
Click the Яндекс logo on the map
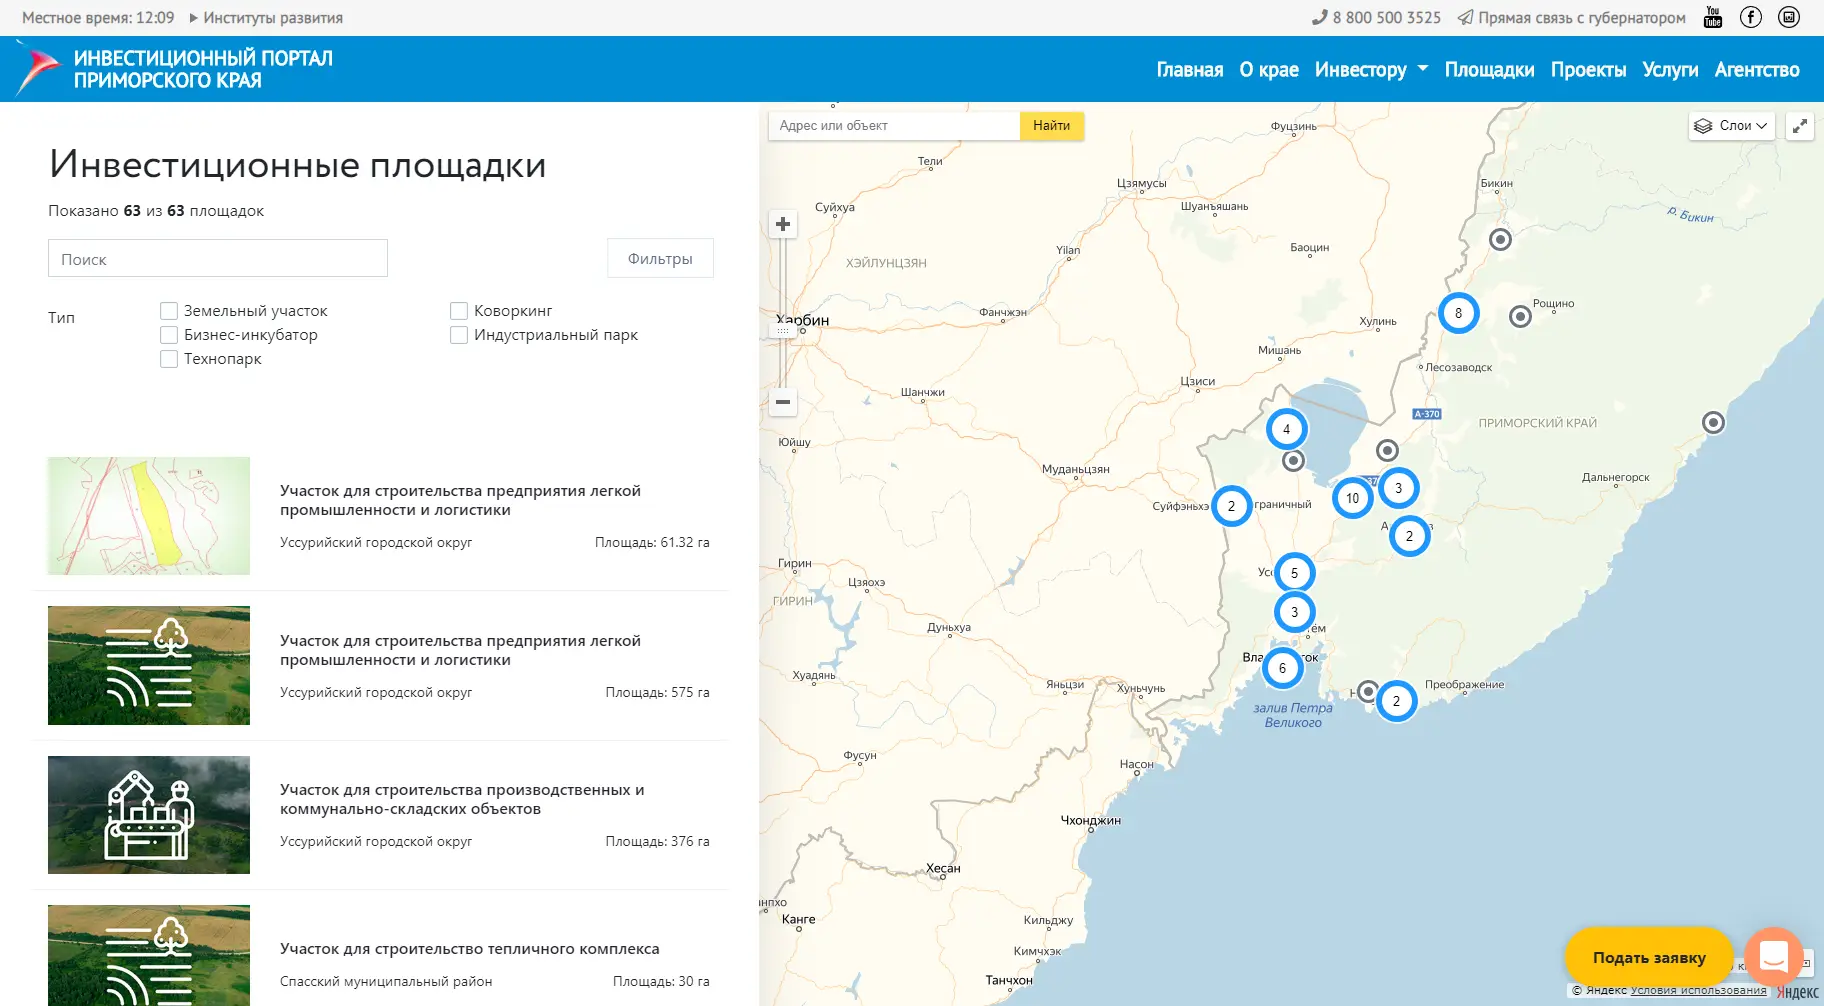1797,992
